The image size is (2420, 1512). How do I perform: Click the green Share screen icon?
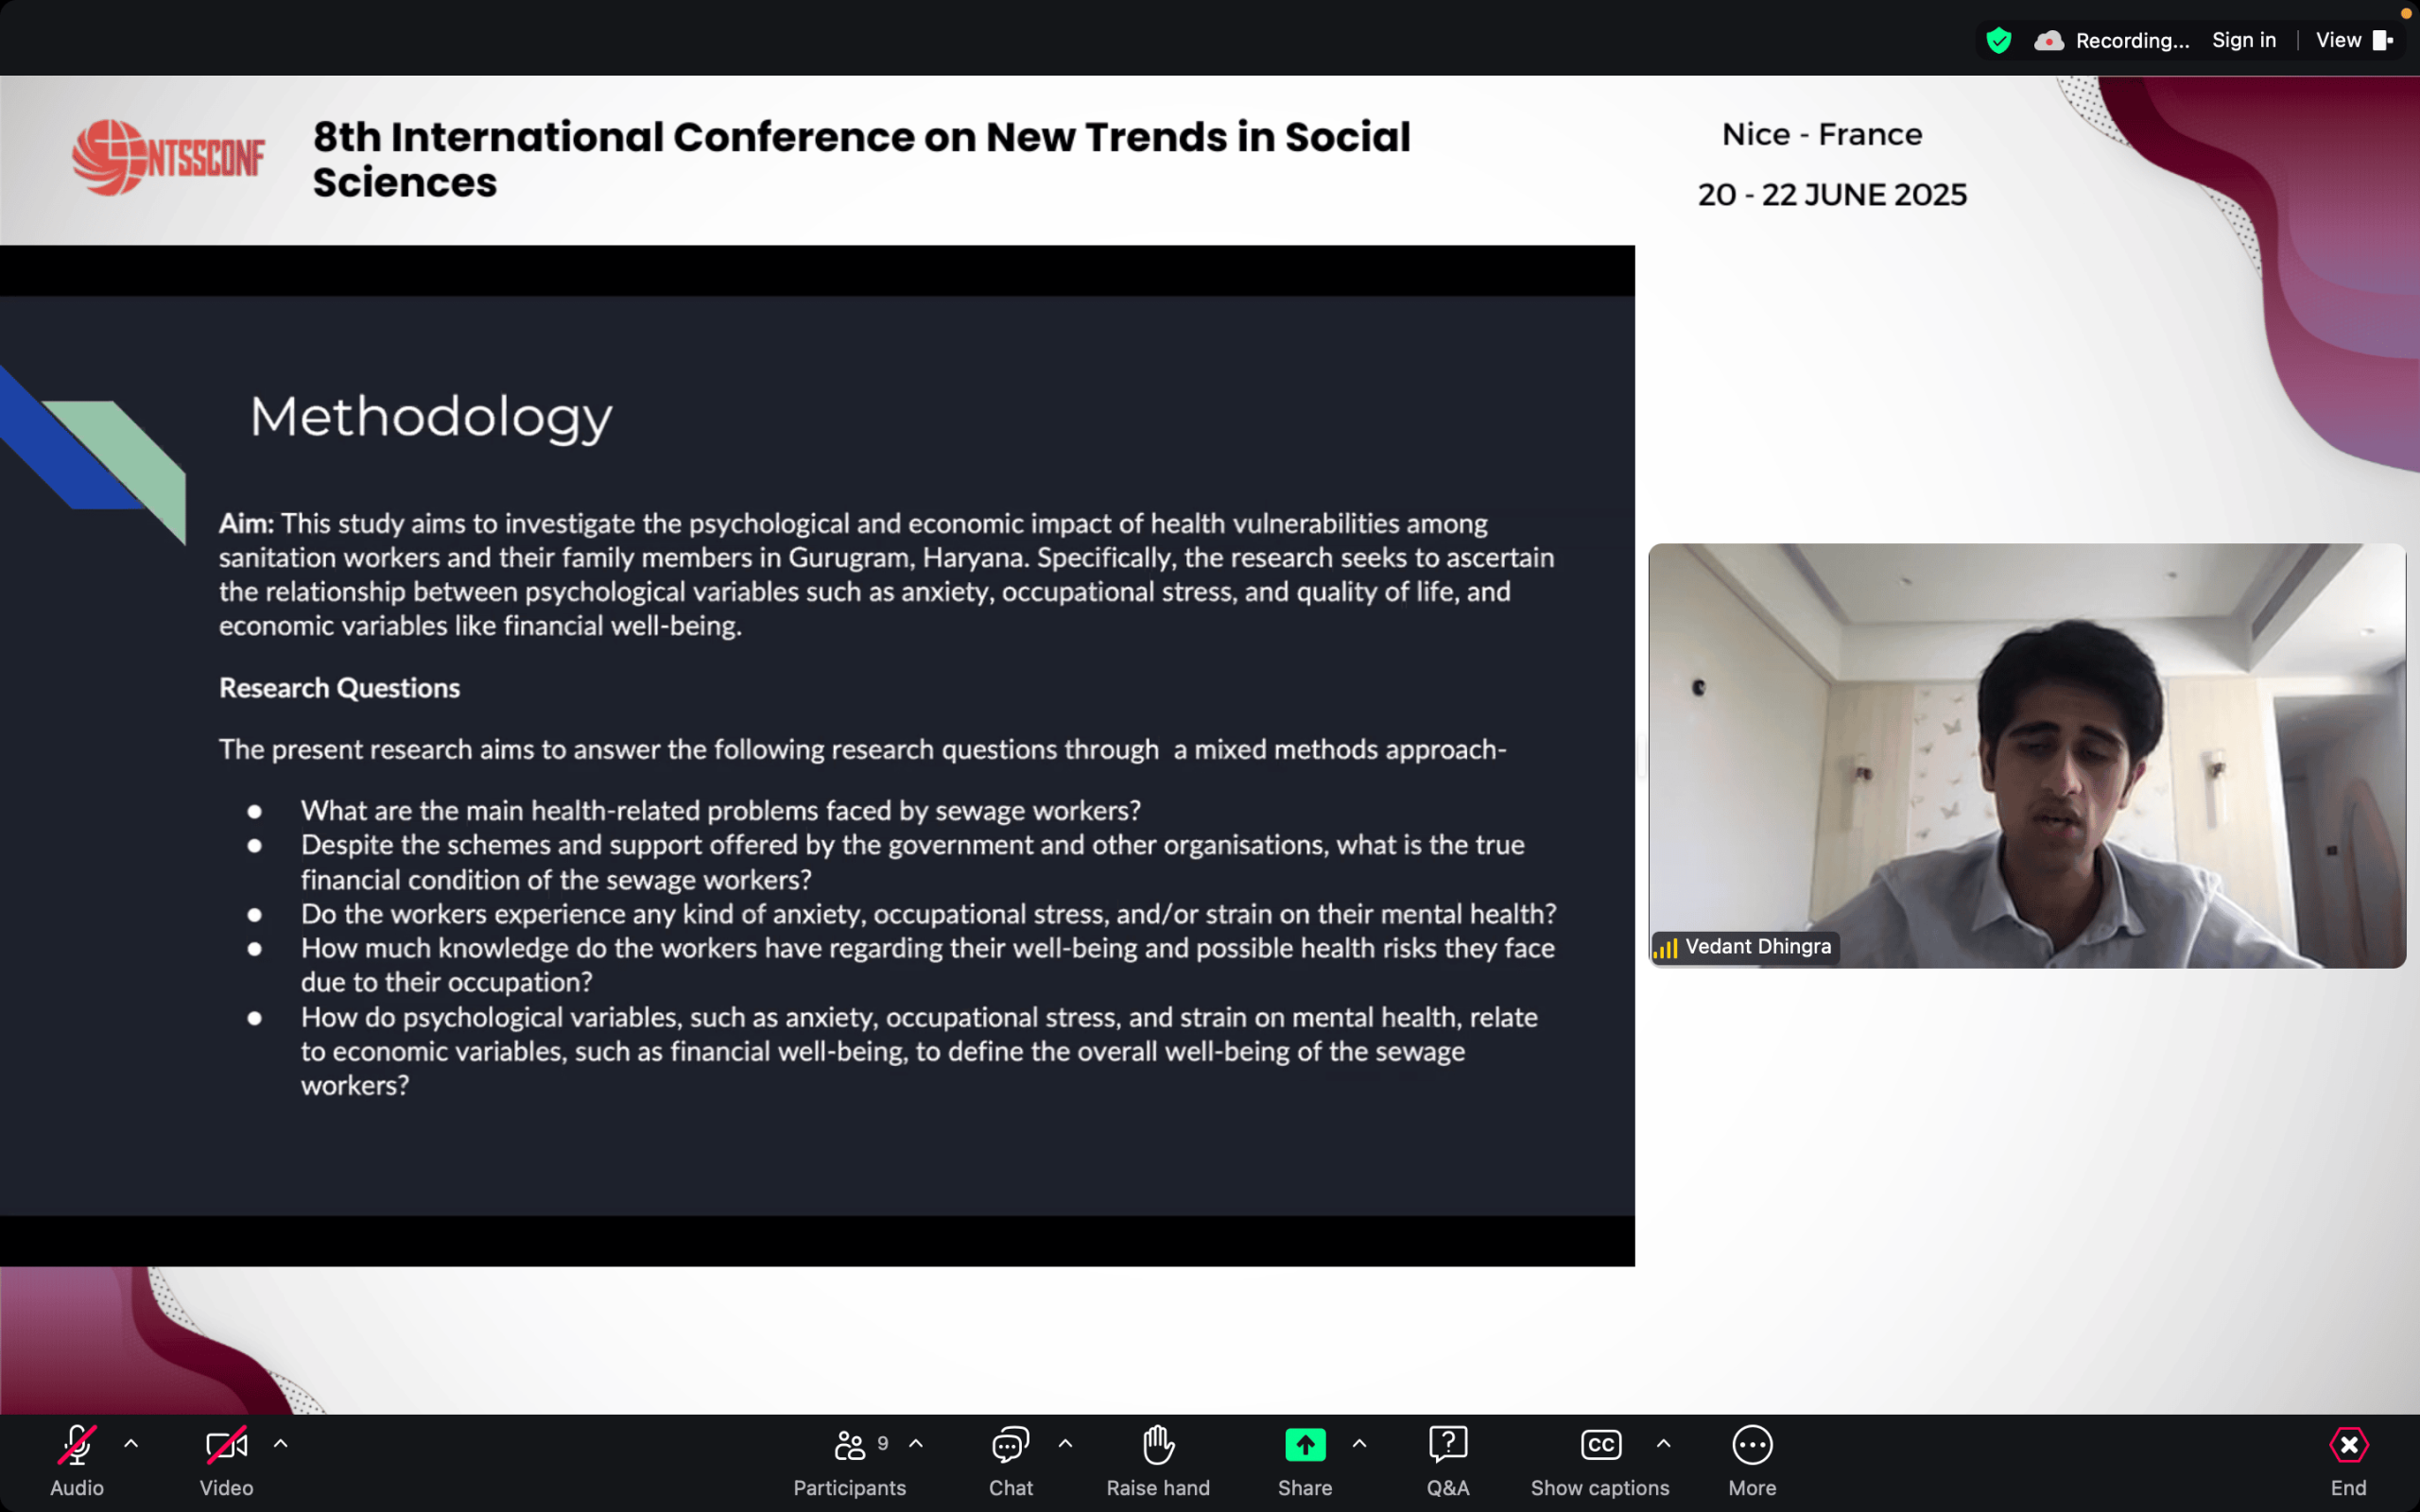click(x=1305, y=1445)
